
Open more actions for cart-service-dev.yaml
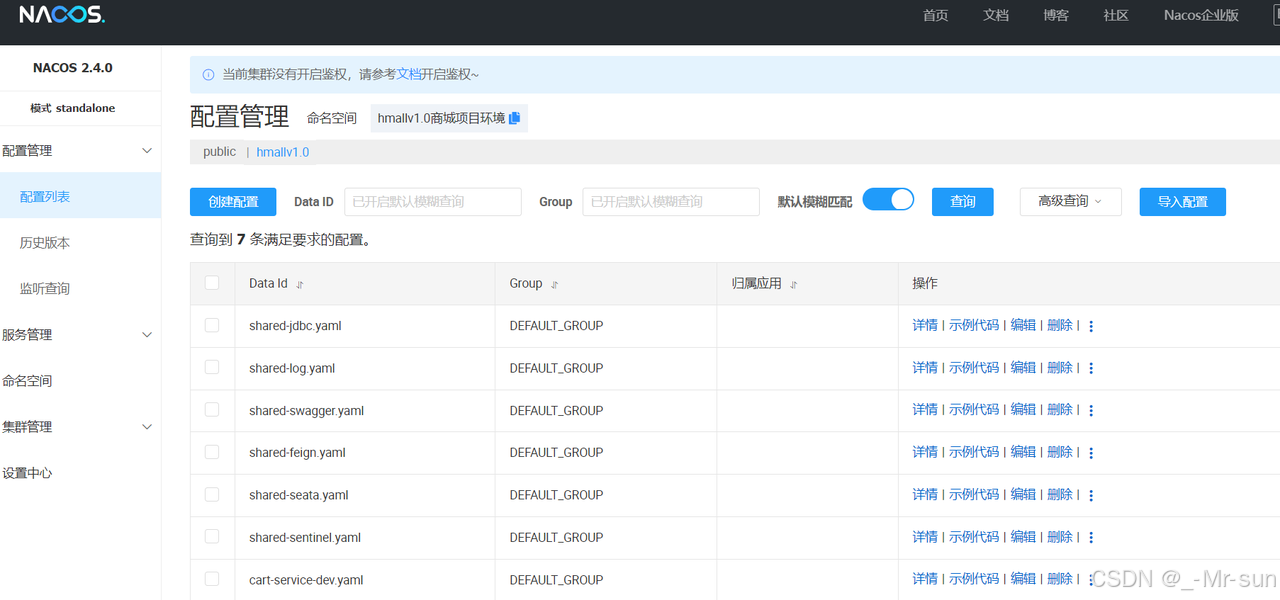coord(1091,579)
